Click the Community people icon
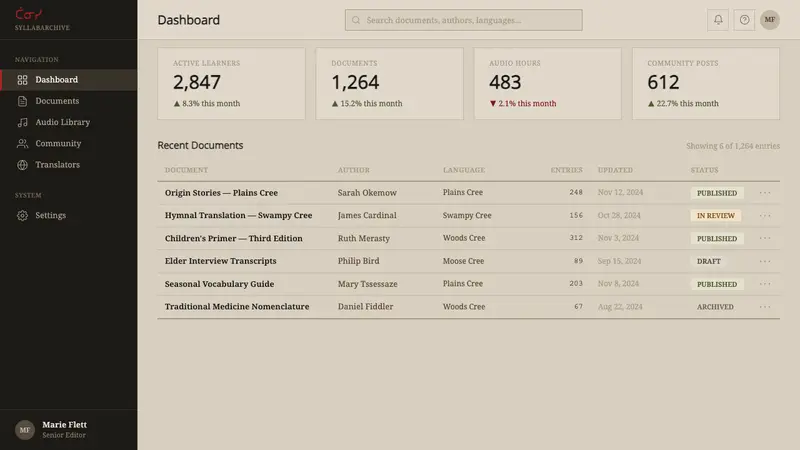 click(x=22, y=143)
